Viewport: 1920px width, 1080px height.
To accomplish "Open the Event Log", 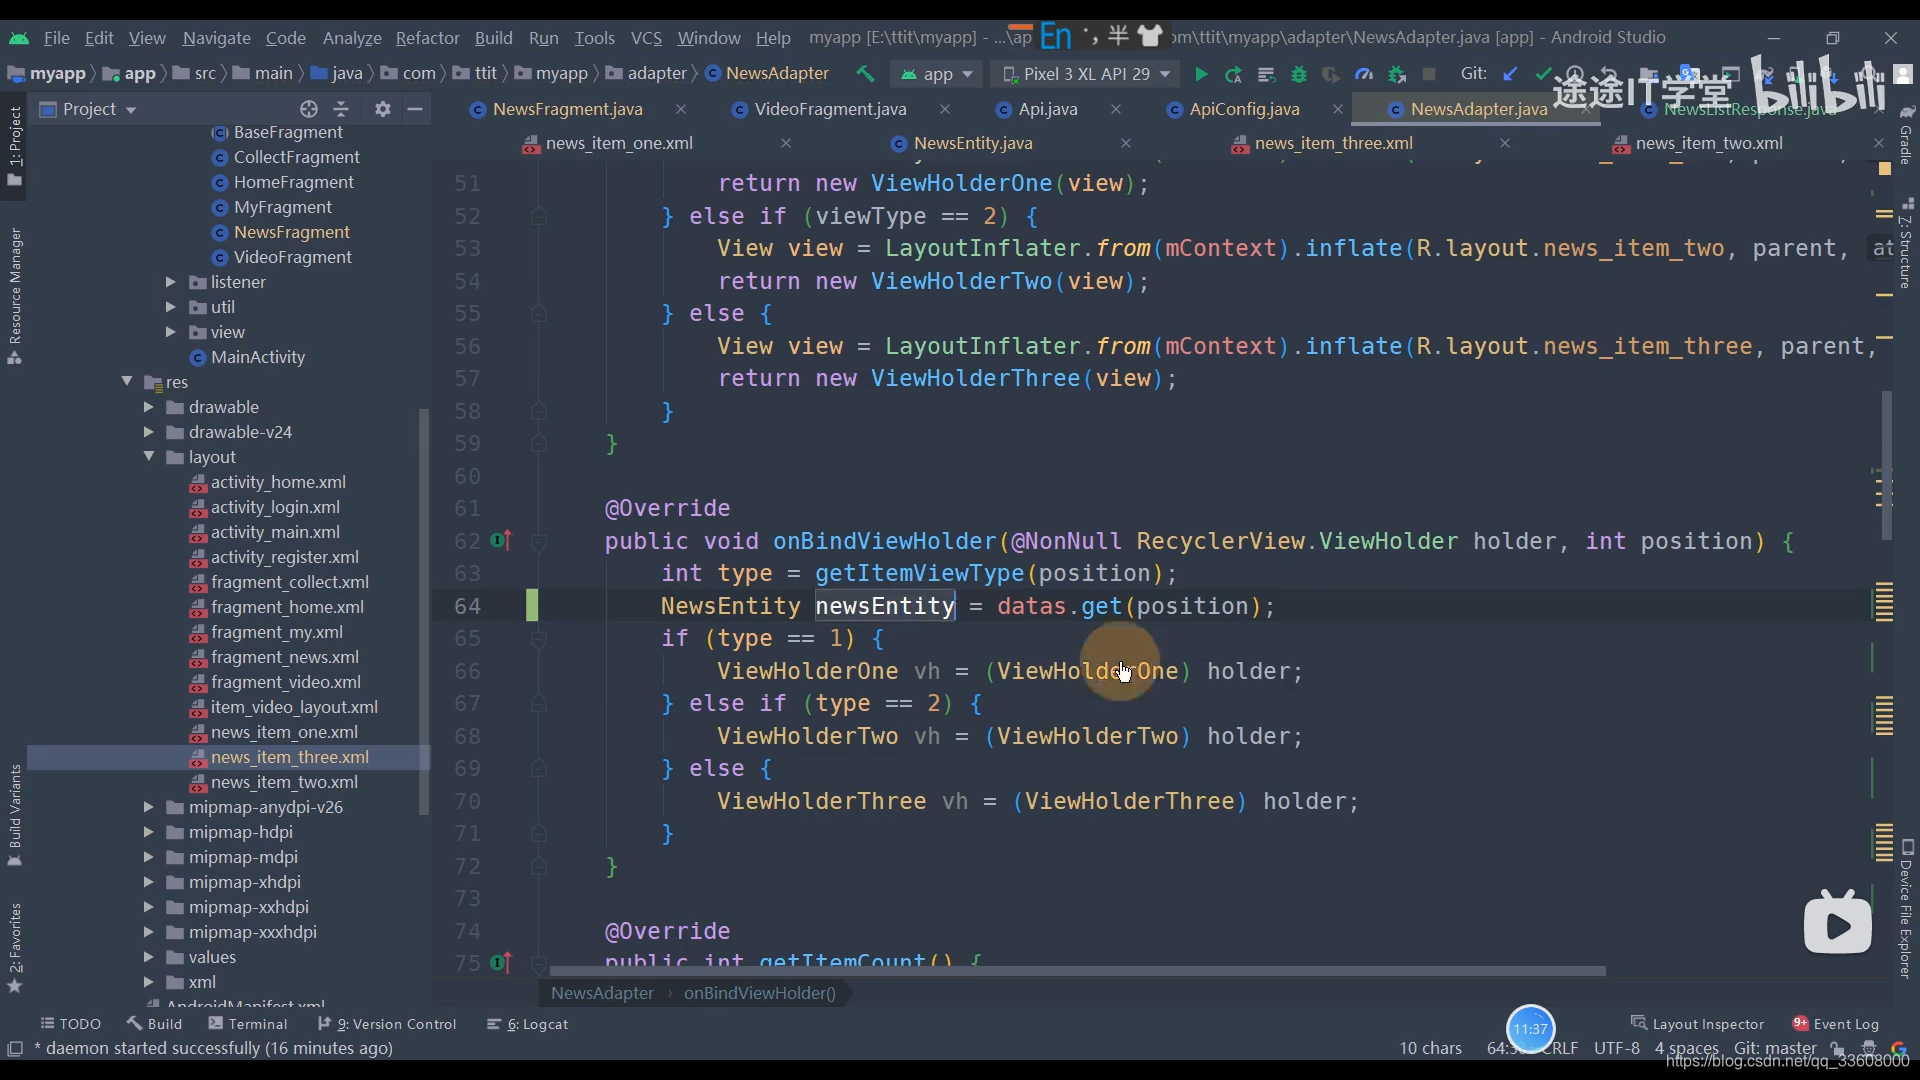I will point(1835,1024).
